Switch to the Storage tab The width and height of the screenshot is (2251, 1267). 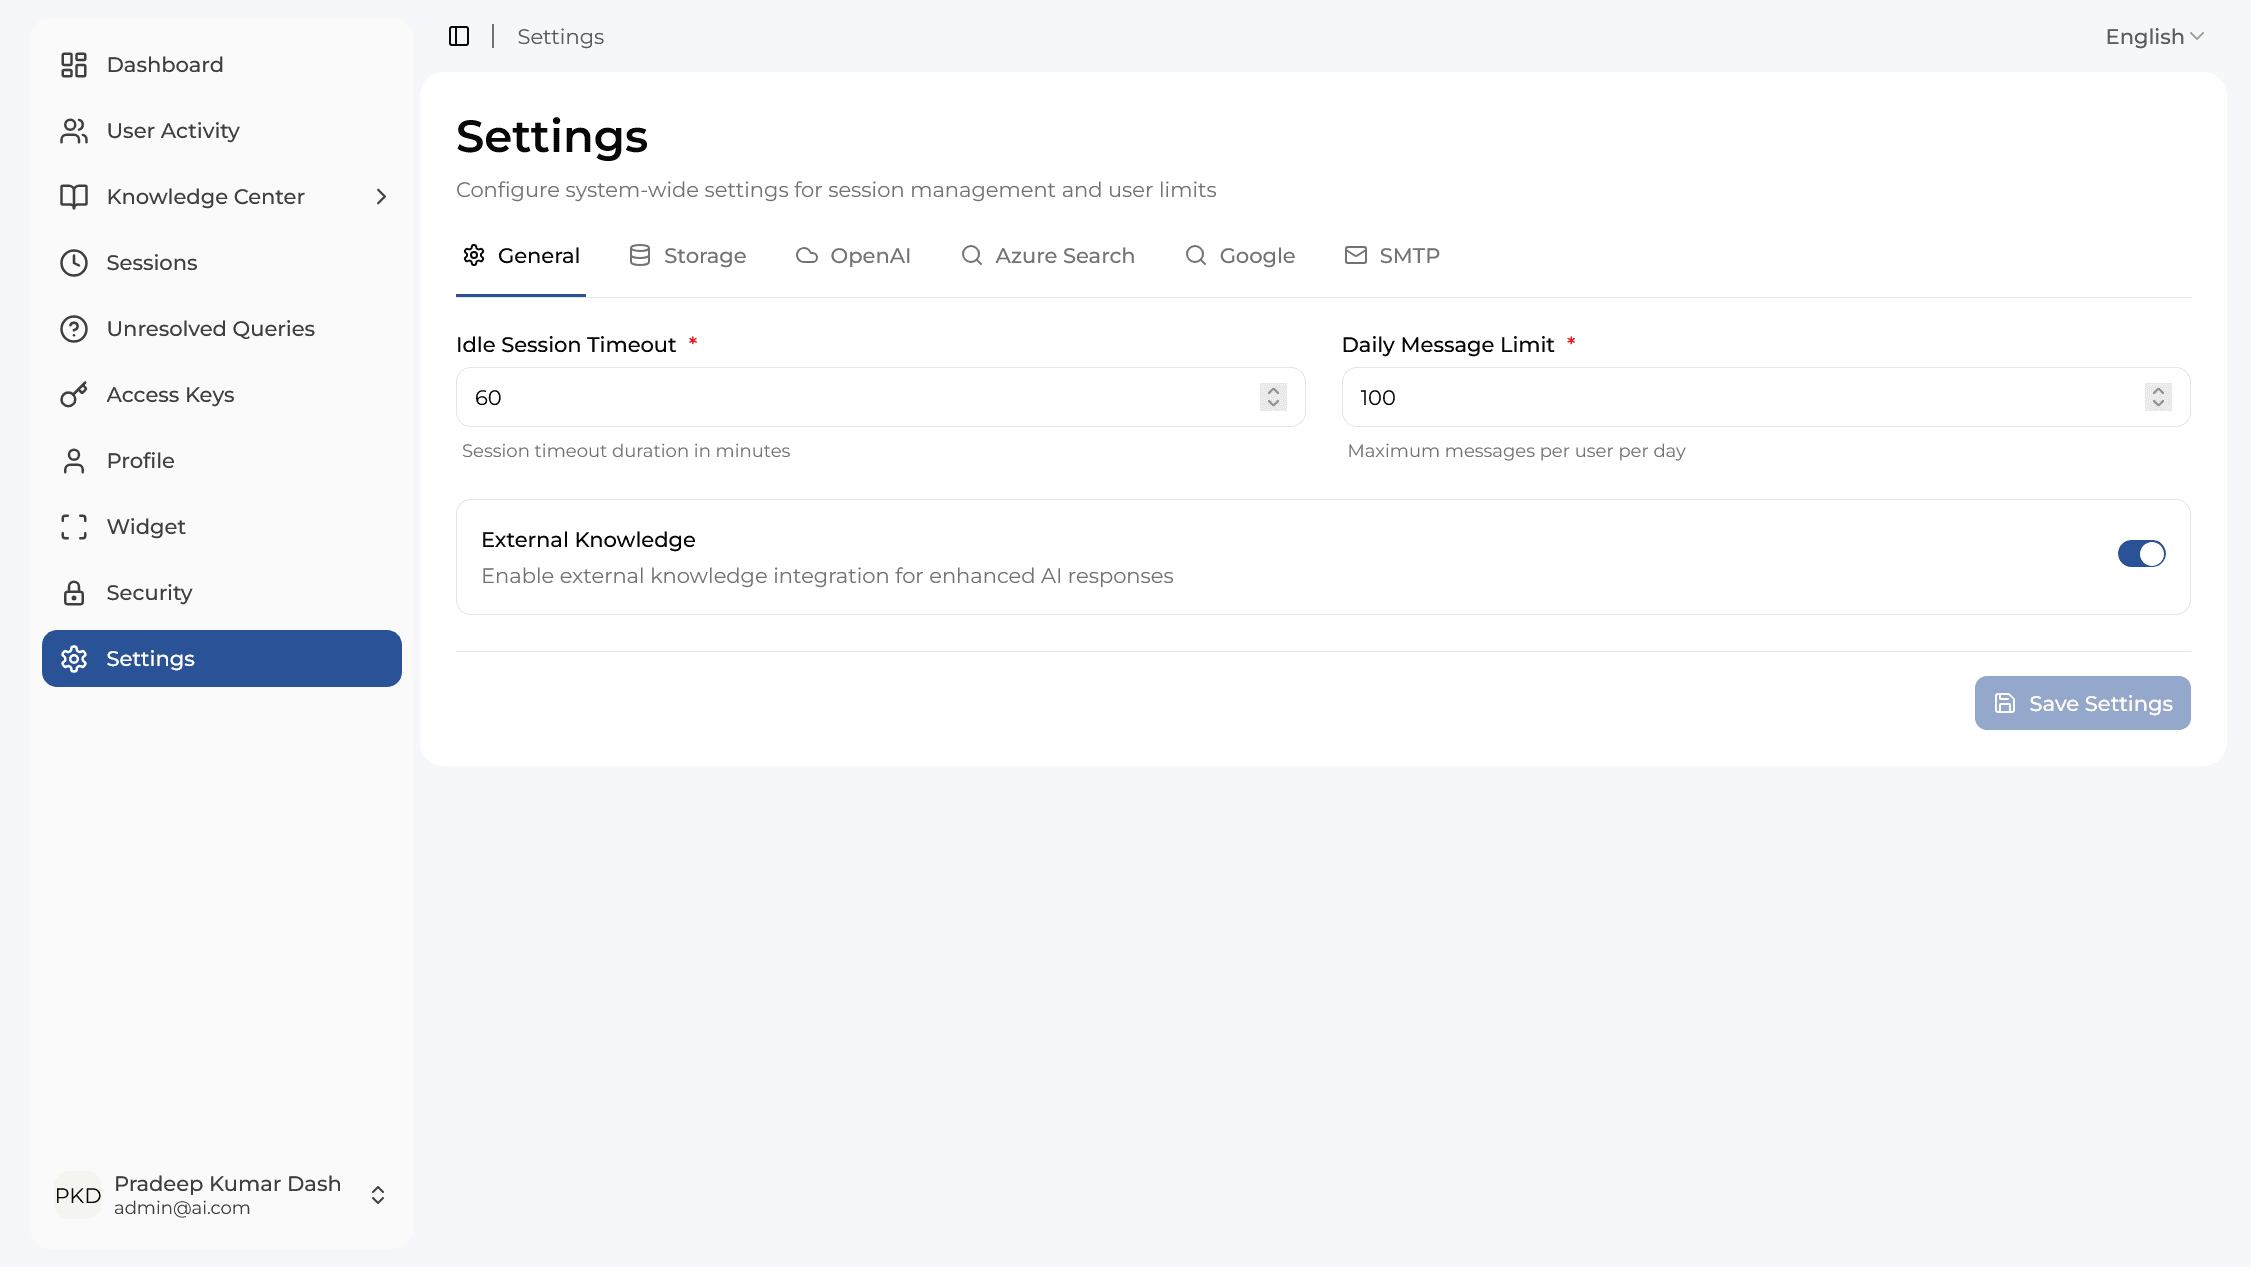(688, 256)
